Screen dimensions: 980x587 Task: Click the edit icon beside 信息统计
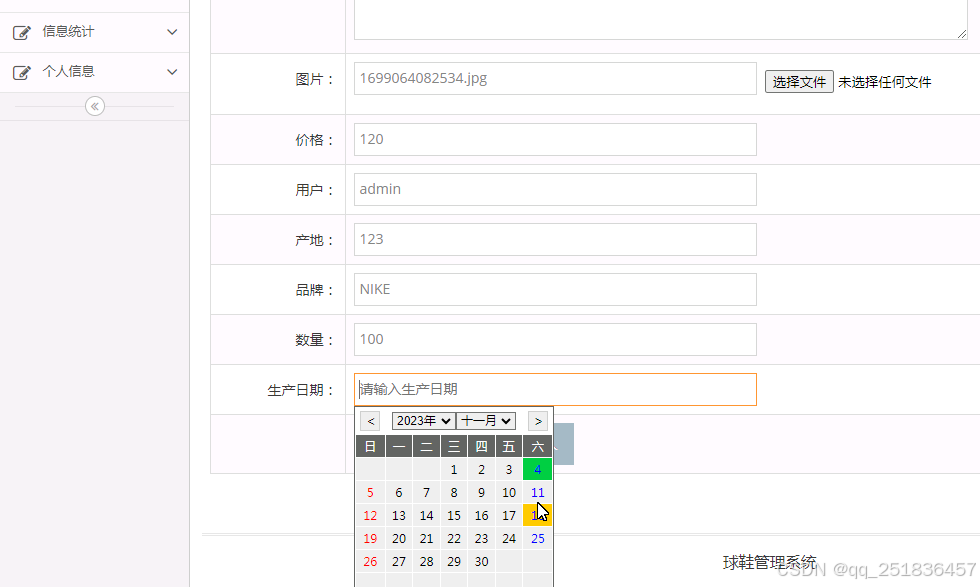22,33
